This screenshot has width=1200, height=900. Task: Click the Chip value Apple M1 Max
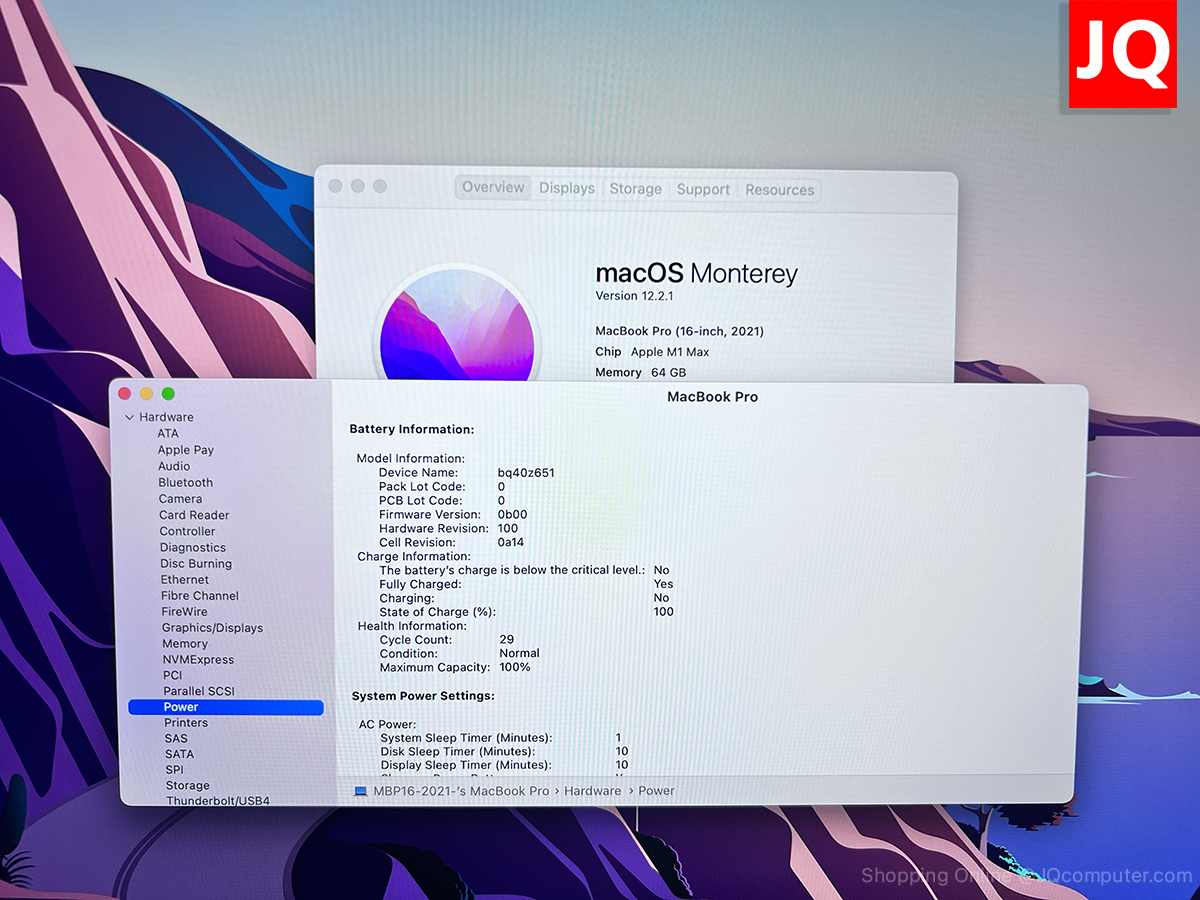click(670, 352)
